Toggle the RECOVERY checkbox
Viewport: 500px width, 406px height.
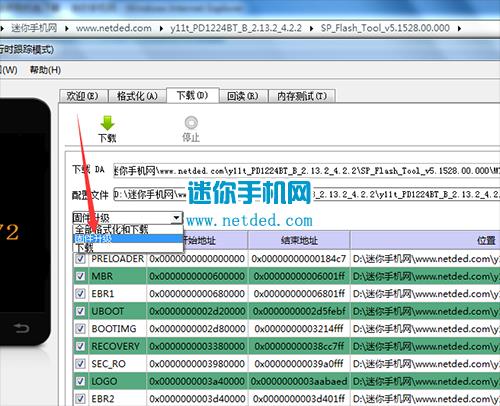pos(80,346)
